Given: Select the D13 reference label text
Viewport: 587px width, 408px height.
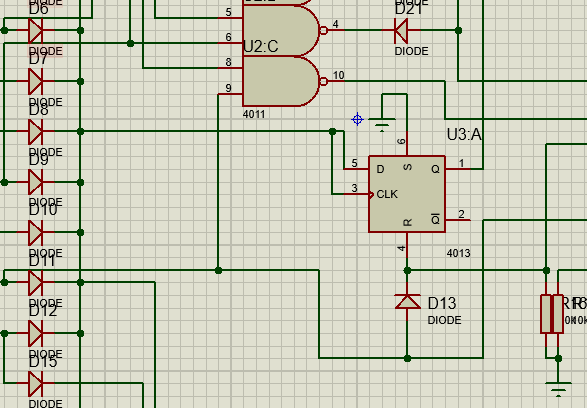Looking at the screenshot, I should click(442, 304).
